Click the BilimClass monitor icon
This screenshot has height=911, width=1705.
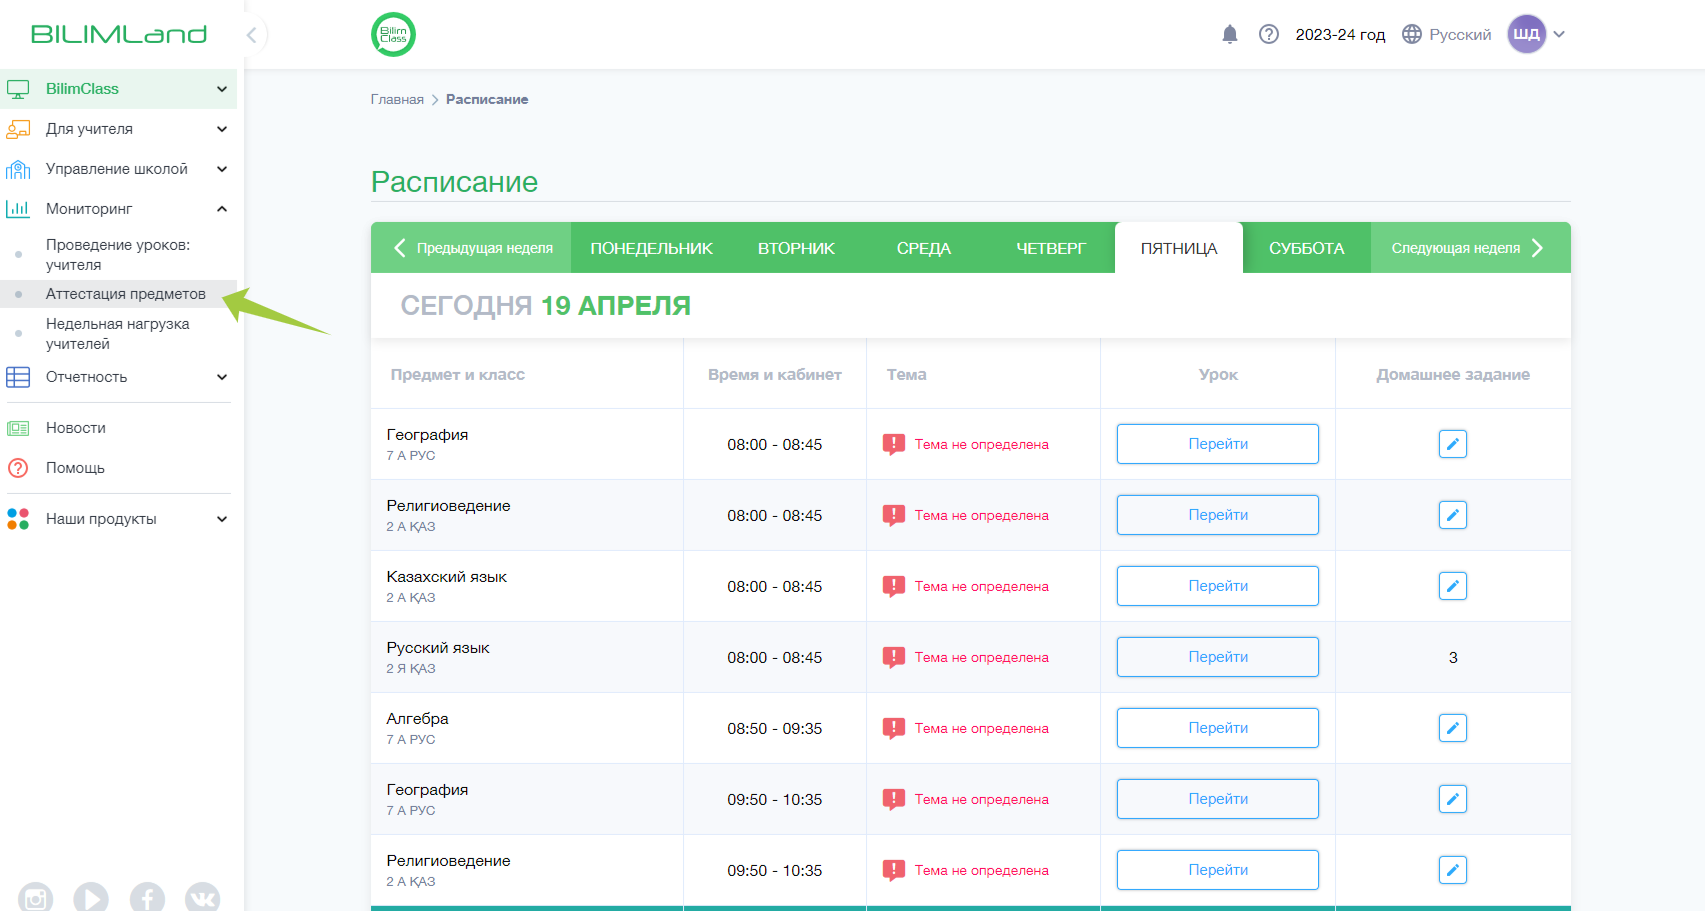(x=18, y=89)
